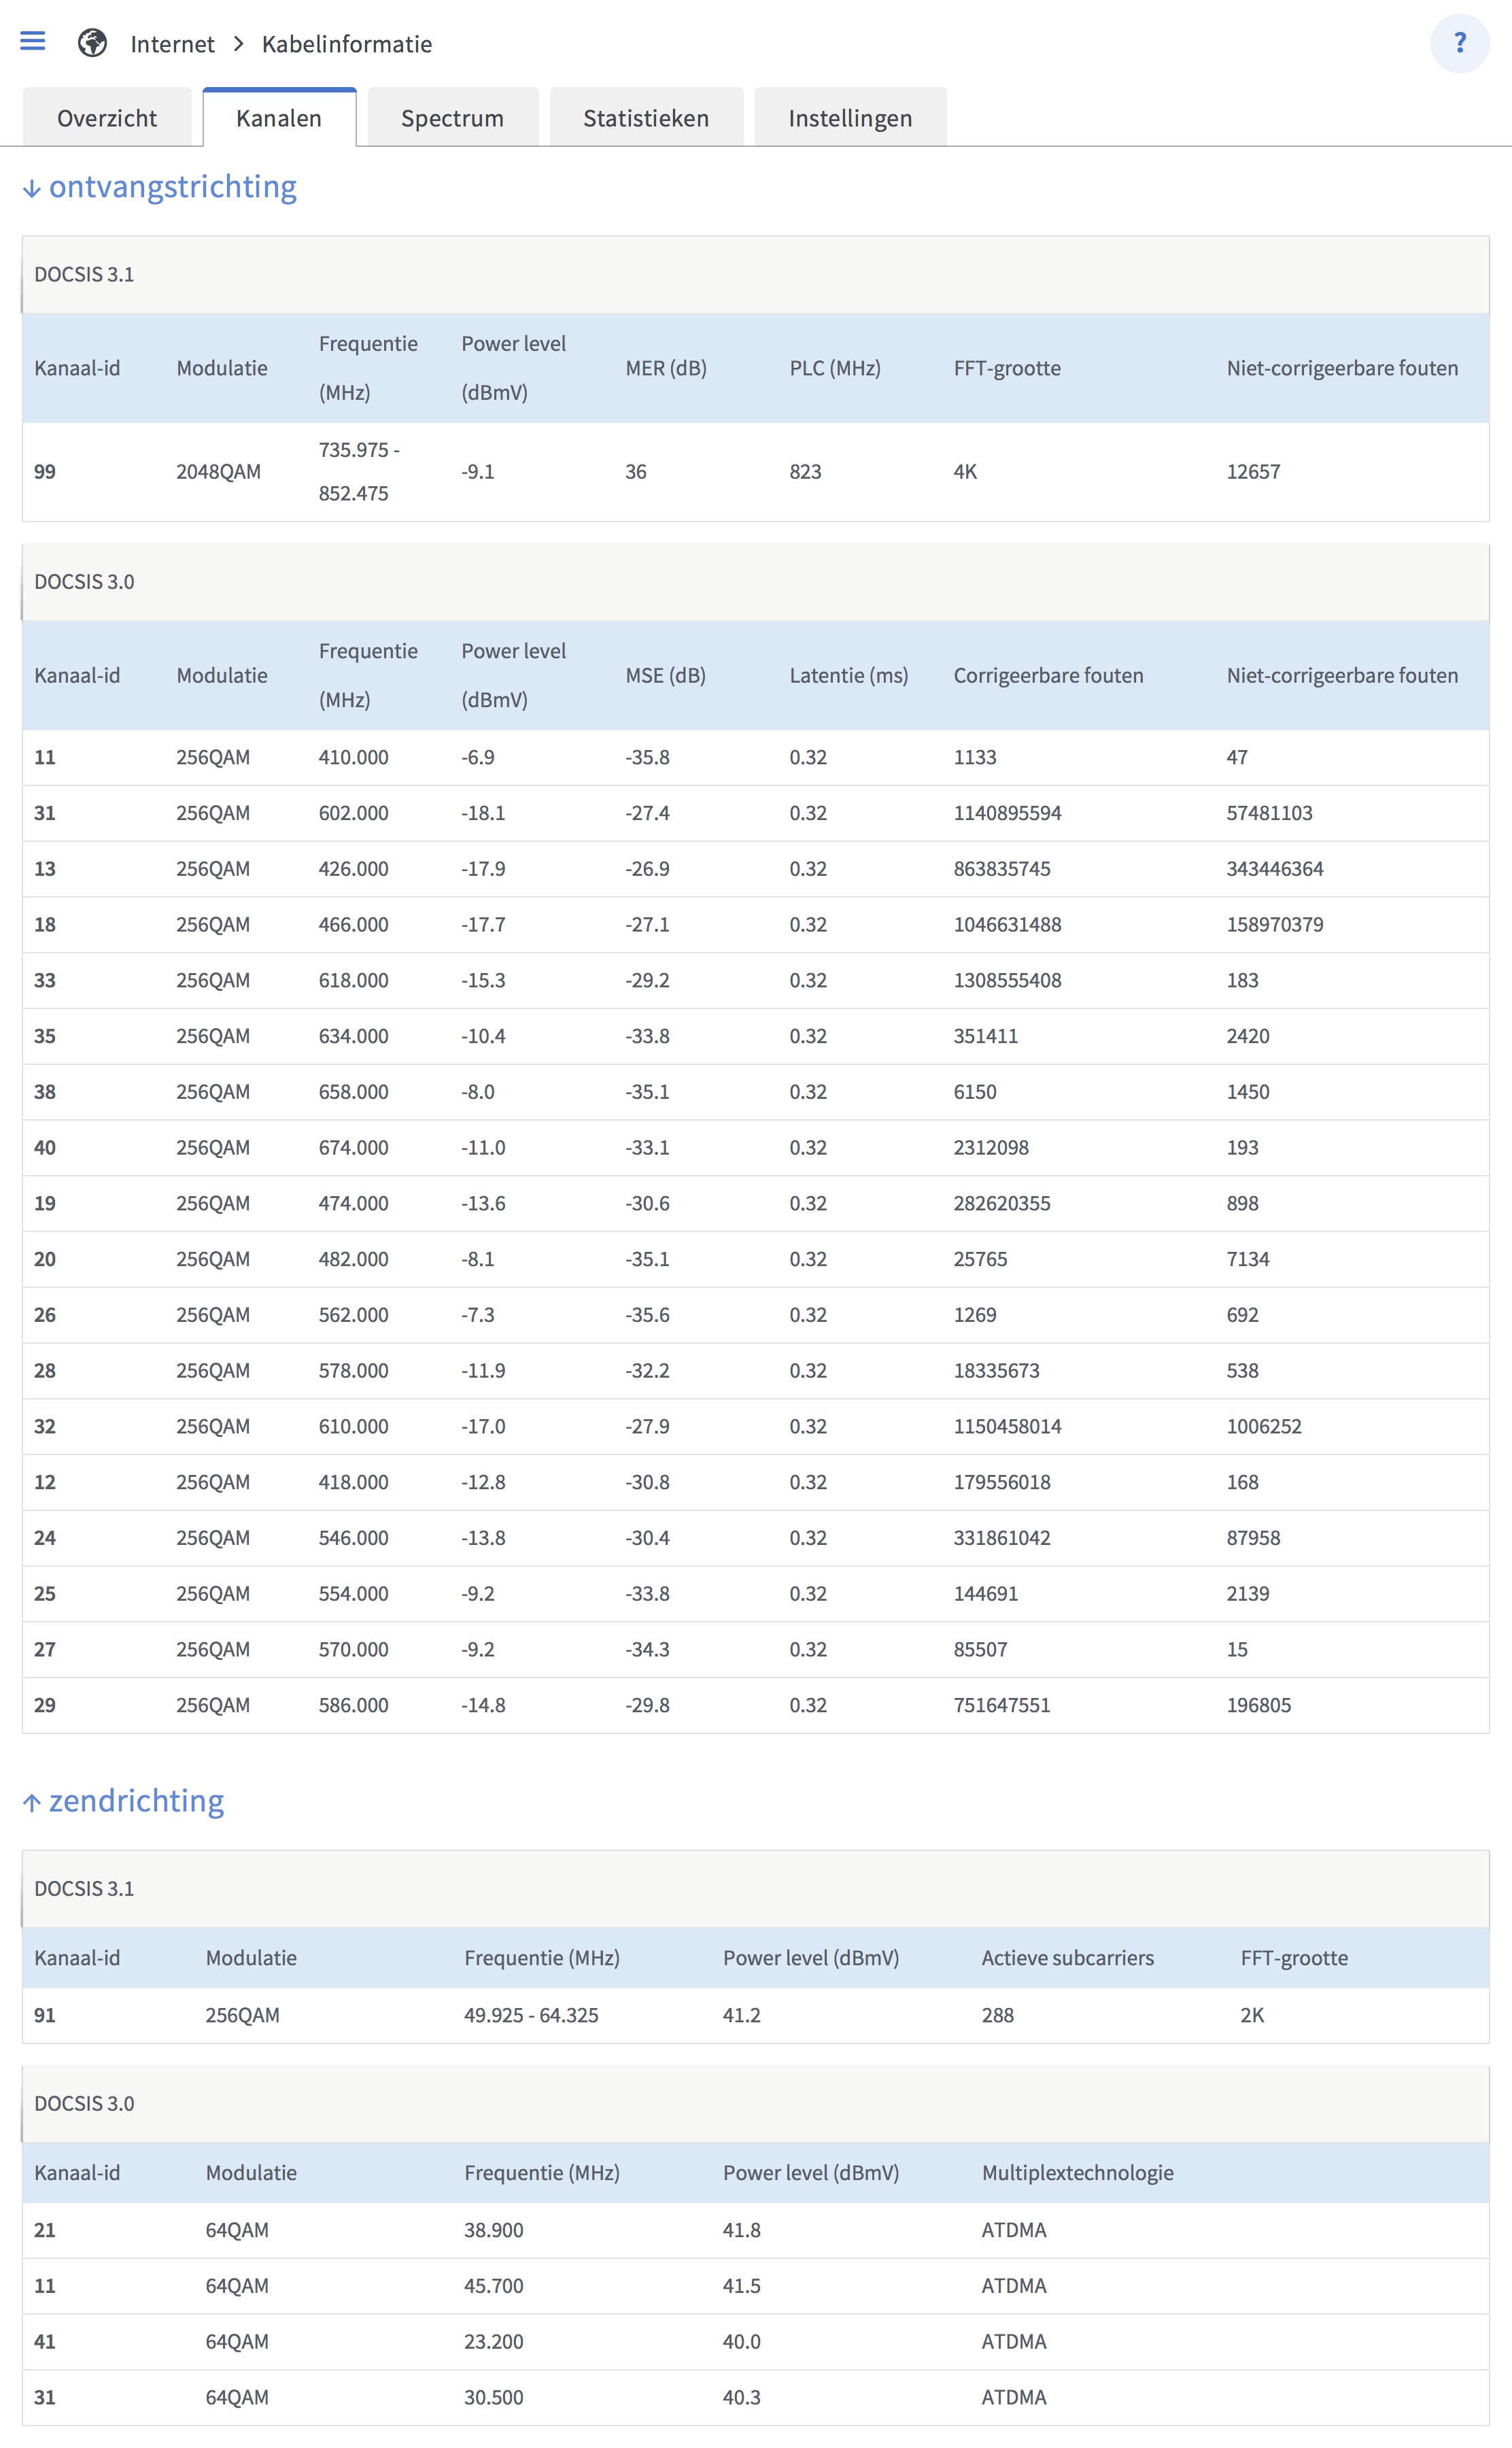Click the up arrow beside zendrichting
Viewport: 1512px width, 2448px height.
click(32, 1803)
